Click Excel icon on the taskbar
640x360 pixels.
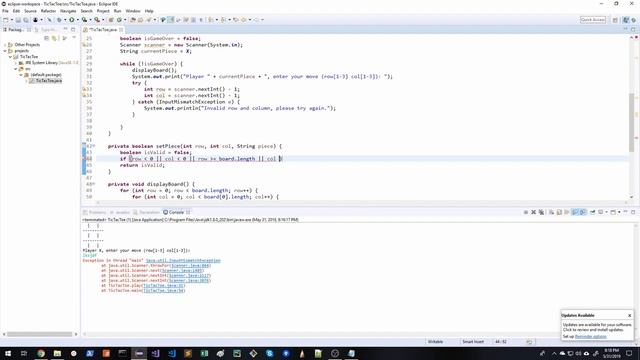[204, 353]
